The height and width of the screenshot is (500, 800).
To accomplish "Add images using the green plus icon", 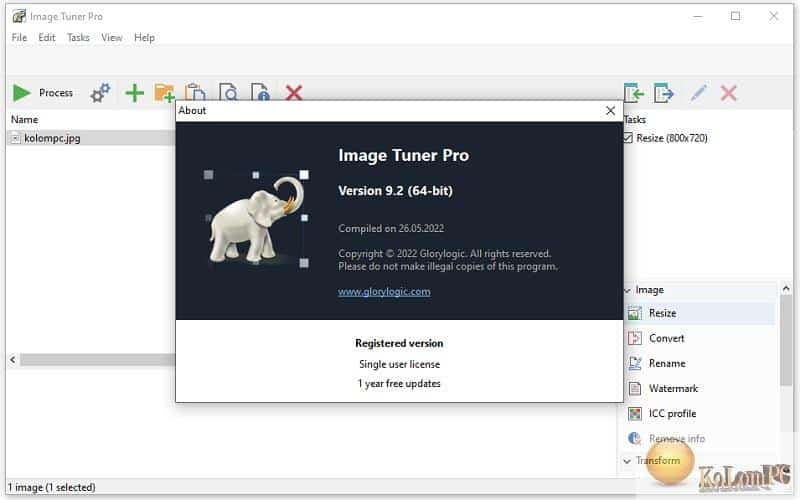I will coord(135,93).
